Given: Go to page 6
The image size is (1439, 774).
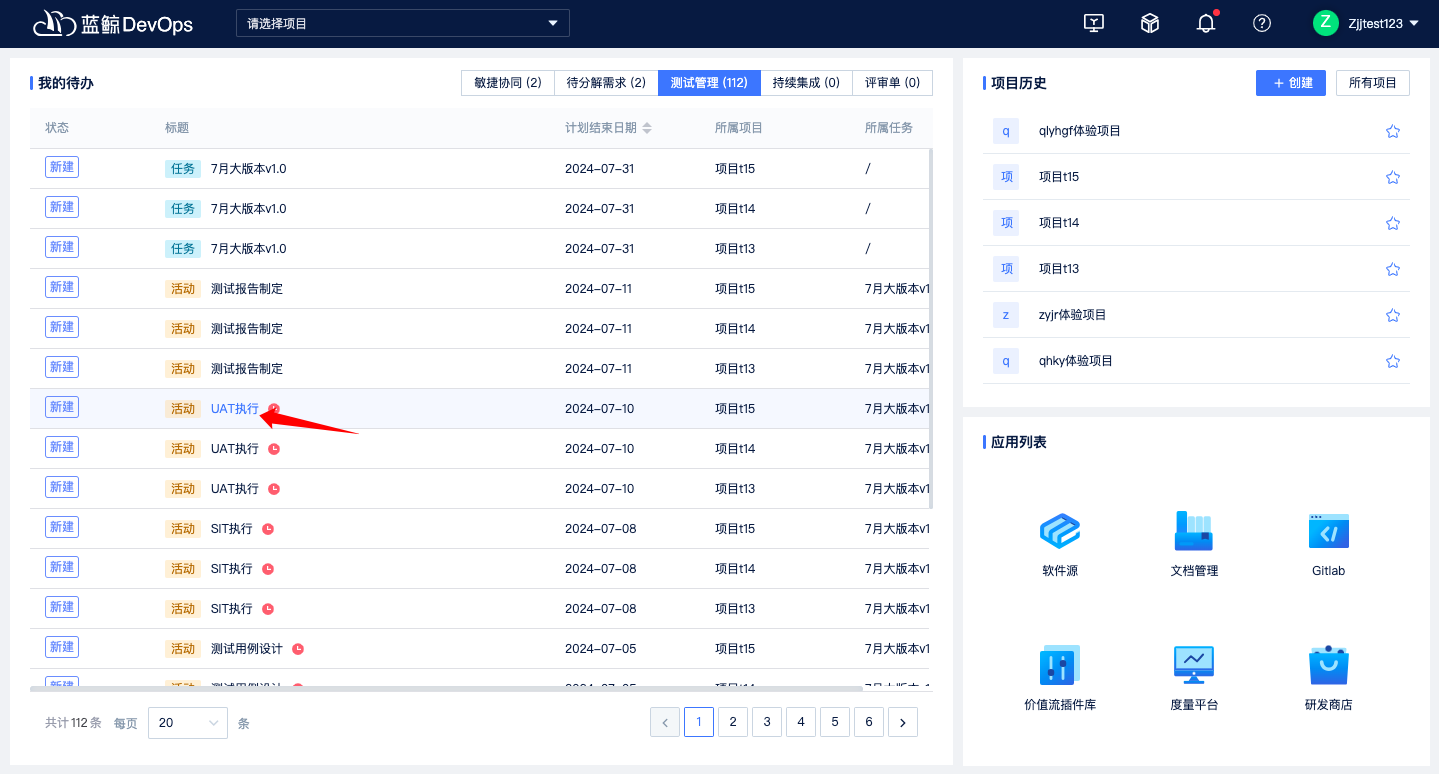Looking at the screenshot, I should [x=869, y=722].
